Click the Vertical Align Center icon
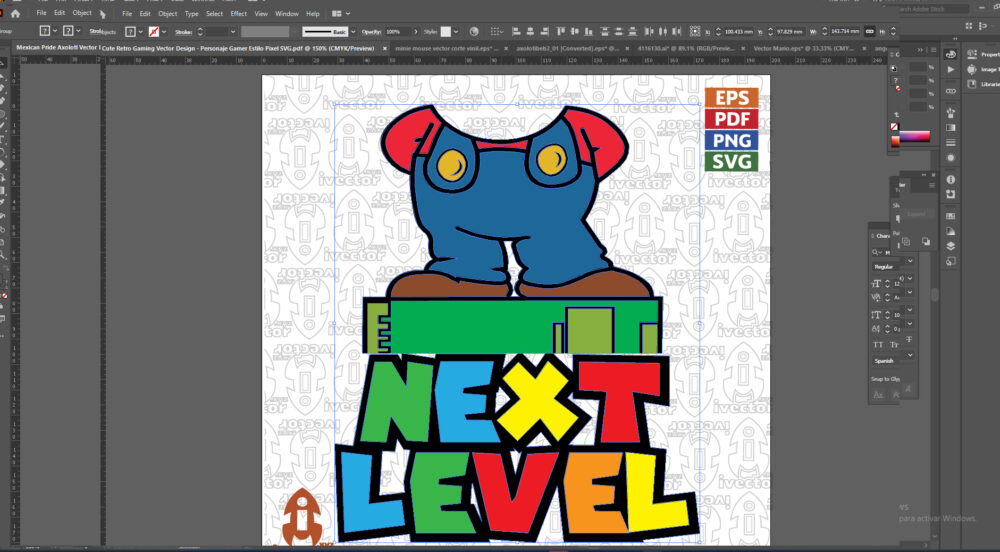This screenshot has height=552, width=1000. tap(575, 31)
